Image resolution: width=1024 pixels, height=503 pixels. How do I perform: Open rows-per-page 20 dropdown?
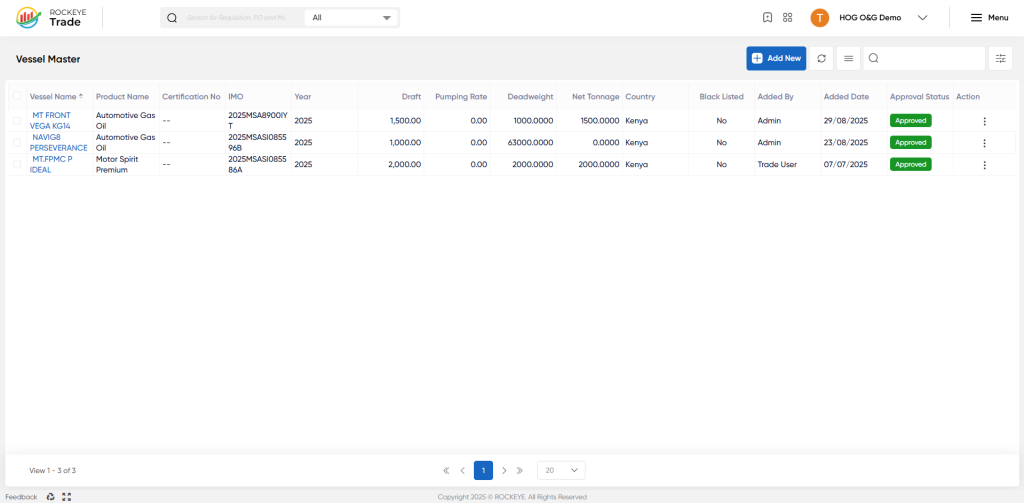[x=561, y=470]
